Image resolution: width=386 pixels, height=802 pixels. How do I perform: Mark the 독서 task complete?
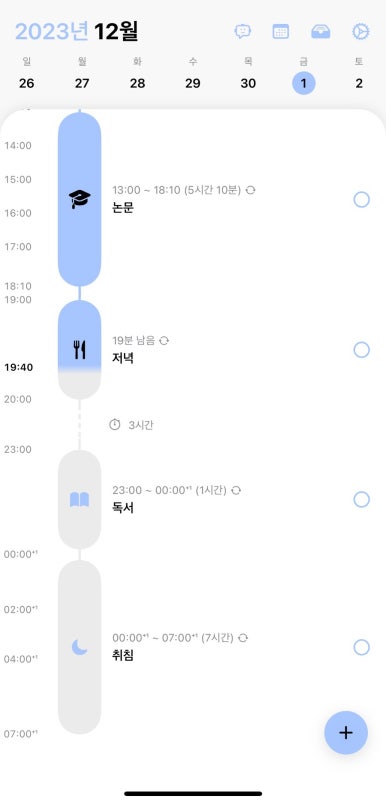[361, 499]
